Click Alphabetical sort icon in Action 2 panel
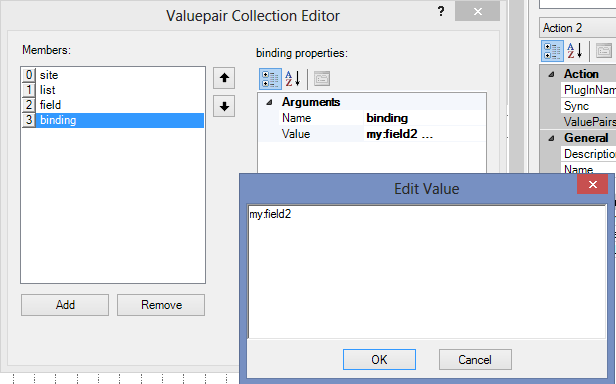Image resolution: width=616 pixels, height=384 pixels. point(575,51)
